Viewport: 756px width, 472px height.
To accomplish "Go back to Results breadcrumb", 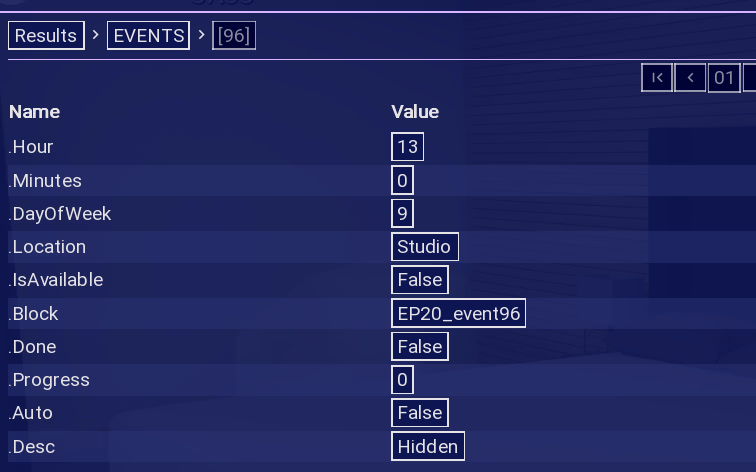I will [x=46, y=36].
